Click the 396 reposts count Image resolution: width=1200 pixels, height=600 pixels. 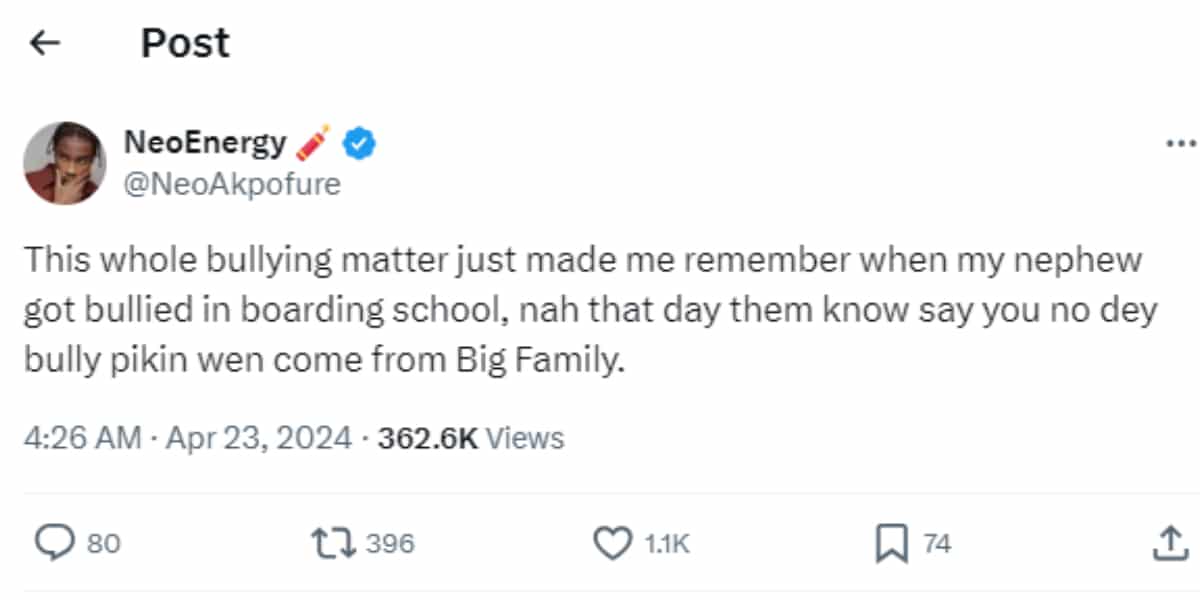click(390, 543)
